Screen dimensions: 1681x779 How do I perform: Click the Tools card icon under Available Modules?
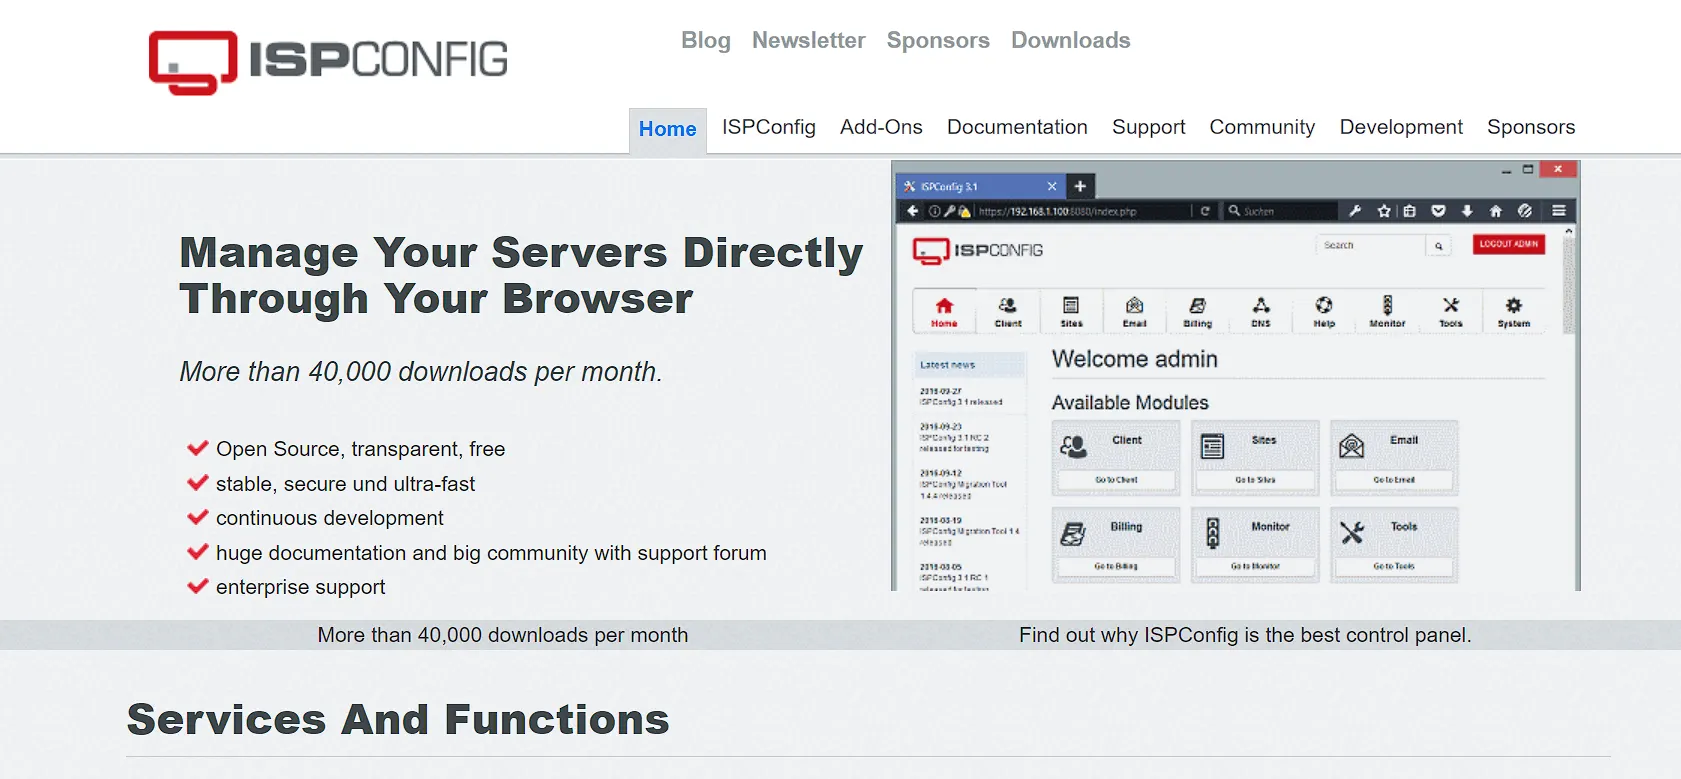point(1352,533)
